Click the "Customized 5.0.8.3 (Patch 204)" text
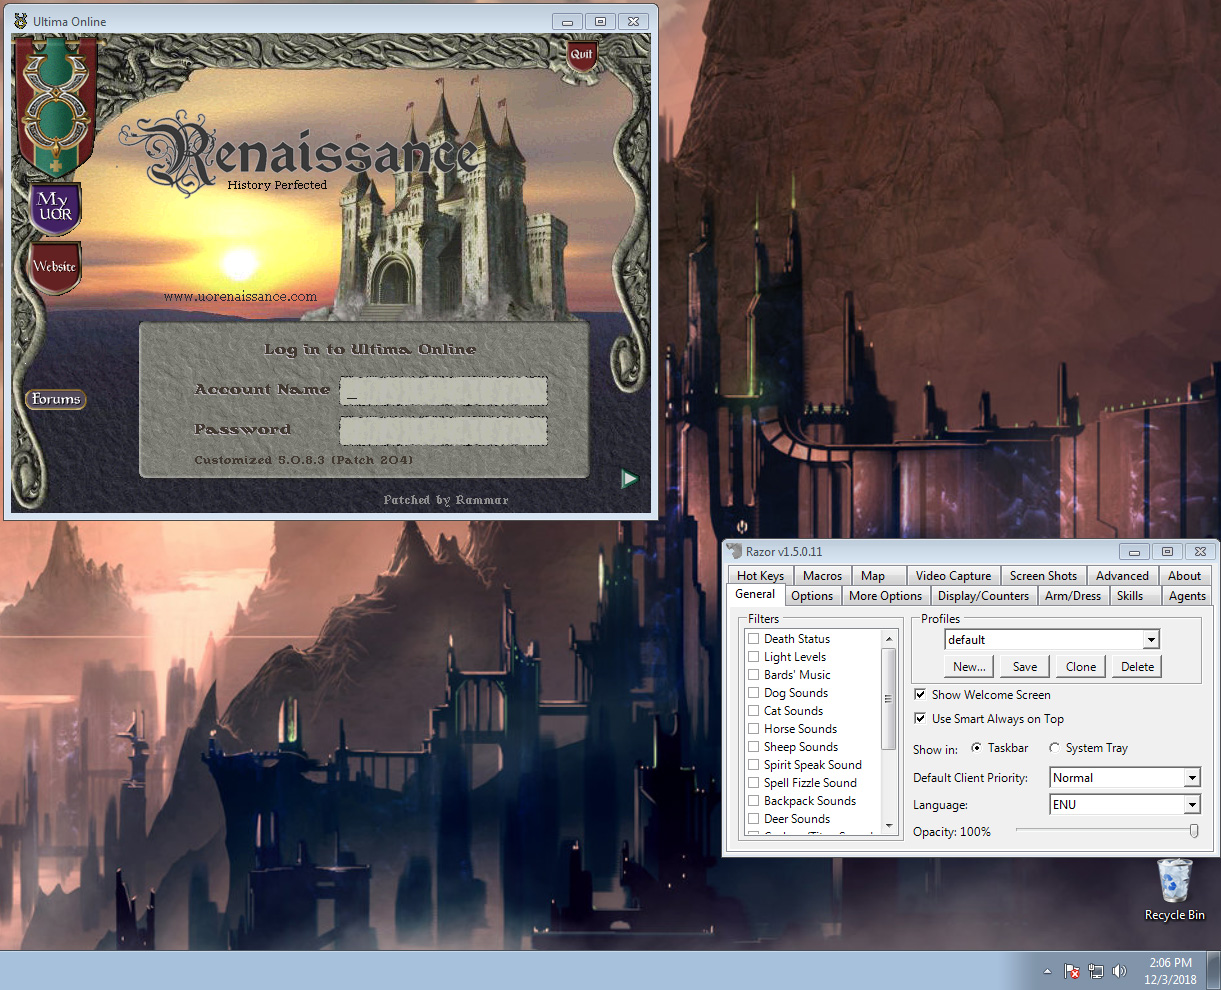 (303, 460)
